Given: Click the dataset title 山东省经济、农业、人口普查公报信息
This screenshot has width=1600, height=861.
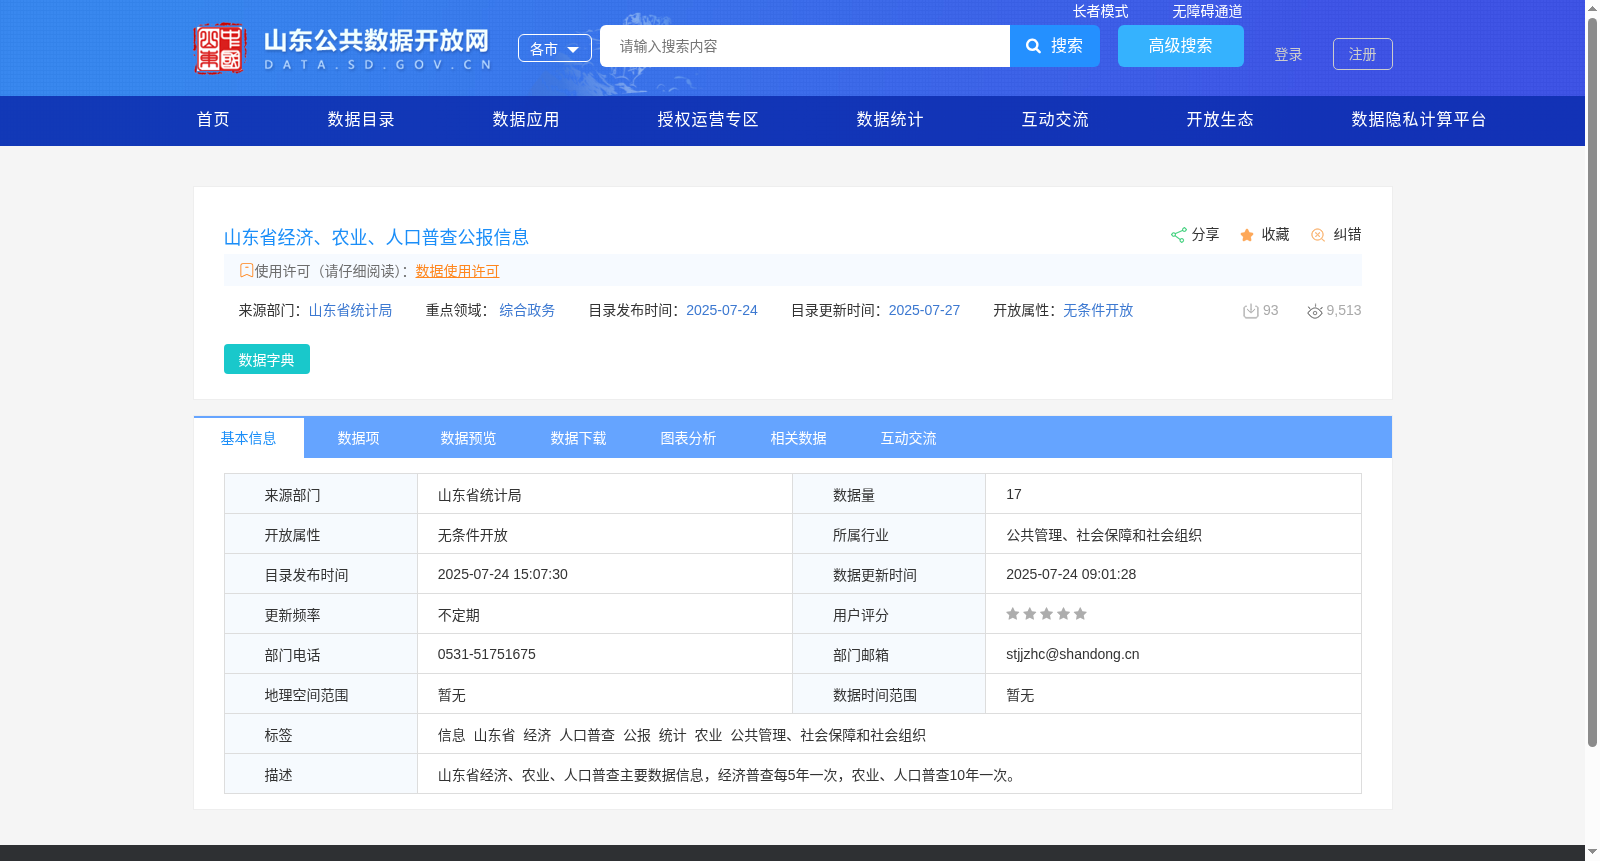Looking at the screenshot, I should click(376, 237).
